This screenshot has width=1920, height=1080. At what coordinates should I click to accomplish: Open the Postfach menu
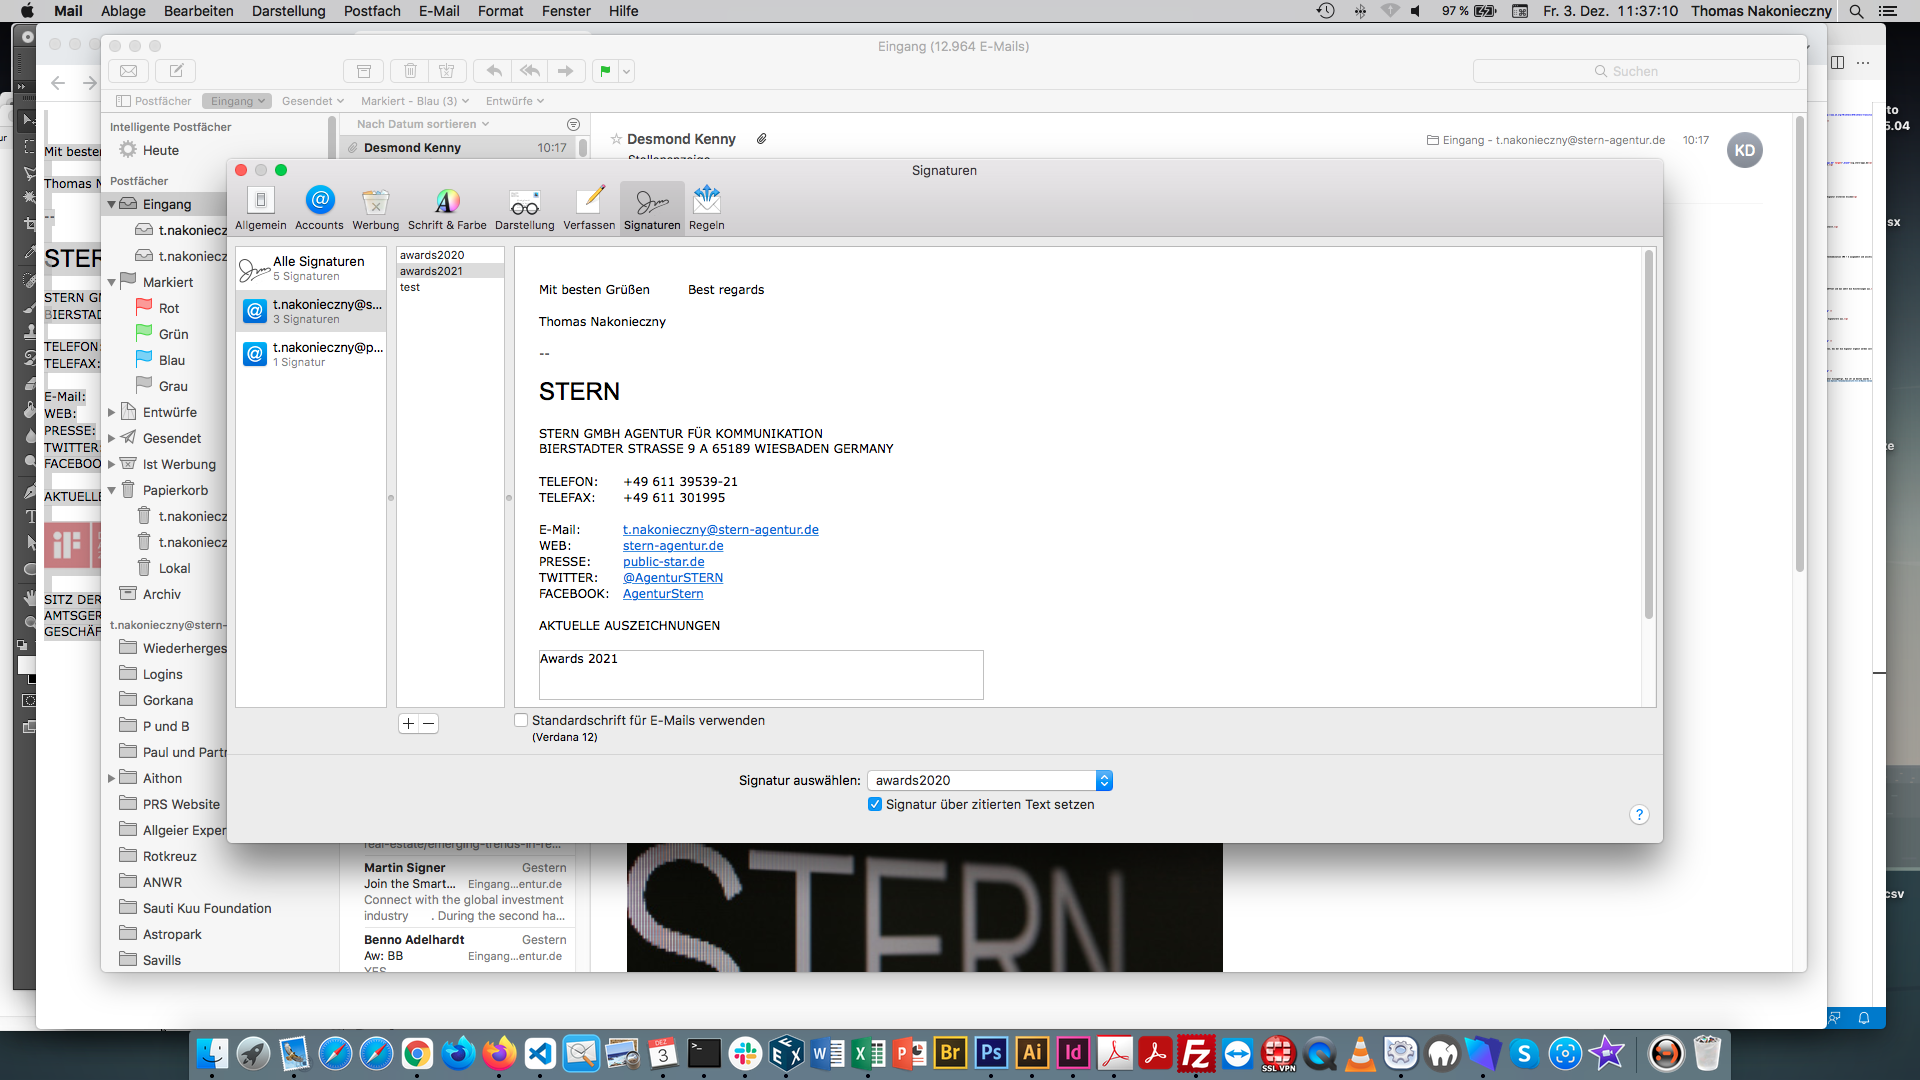coord(372,11)
